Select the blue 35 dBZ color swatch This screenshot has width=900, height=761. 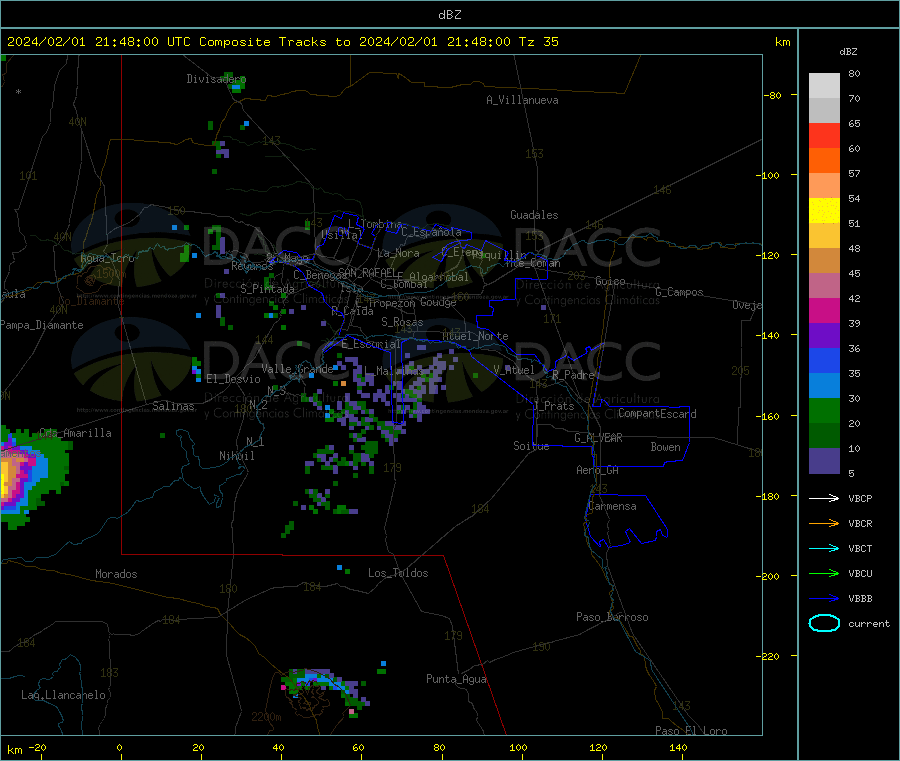click(824, 360)
